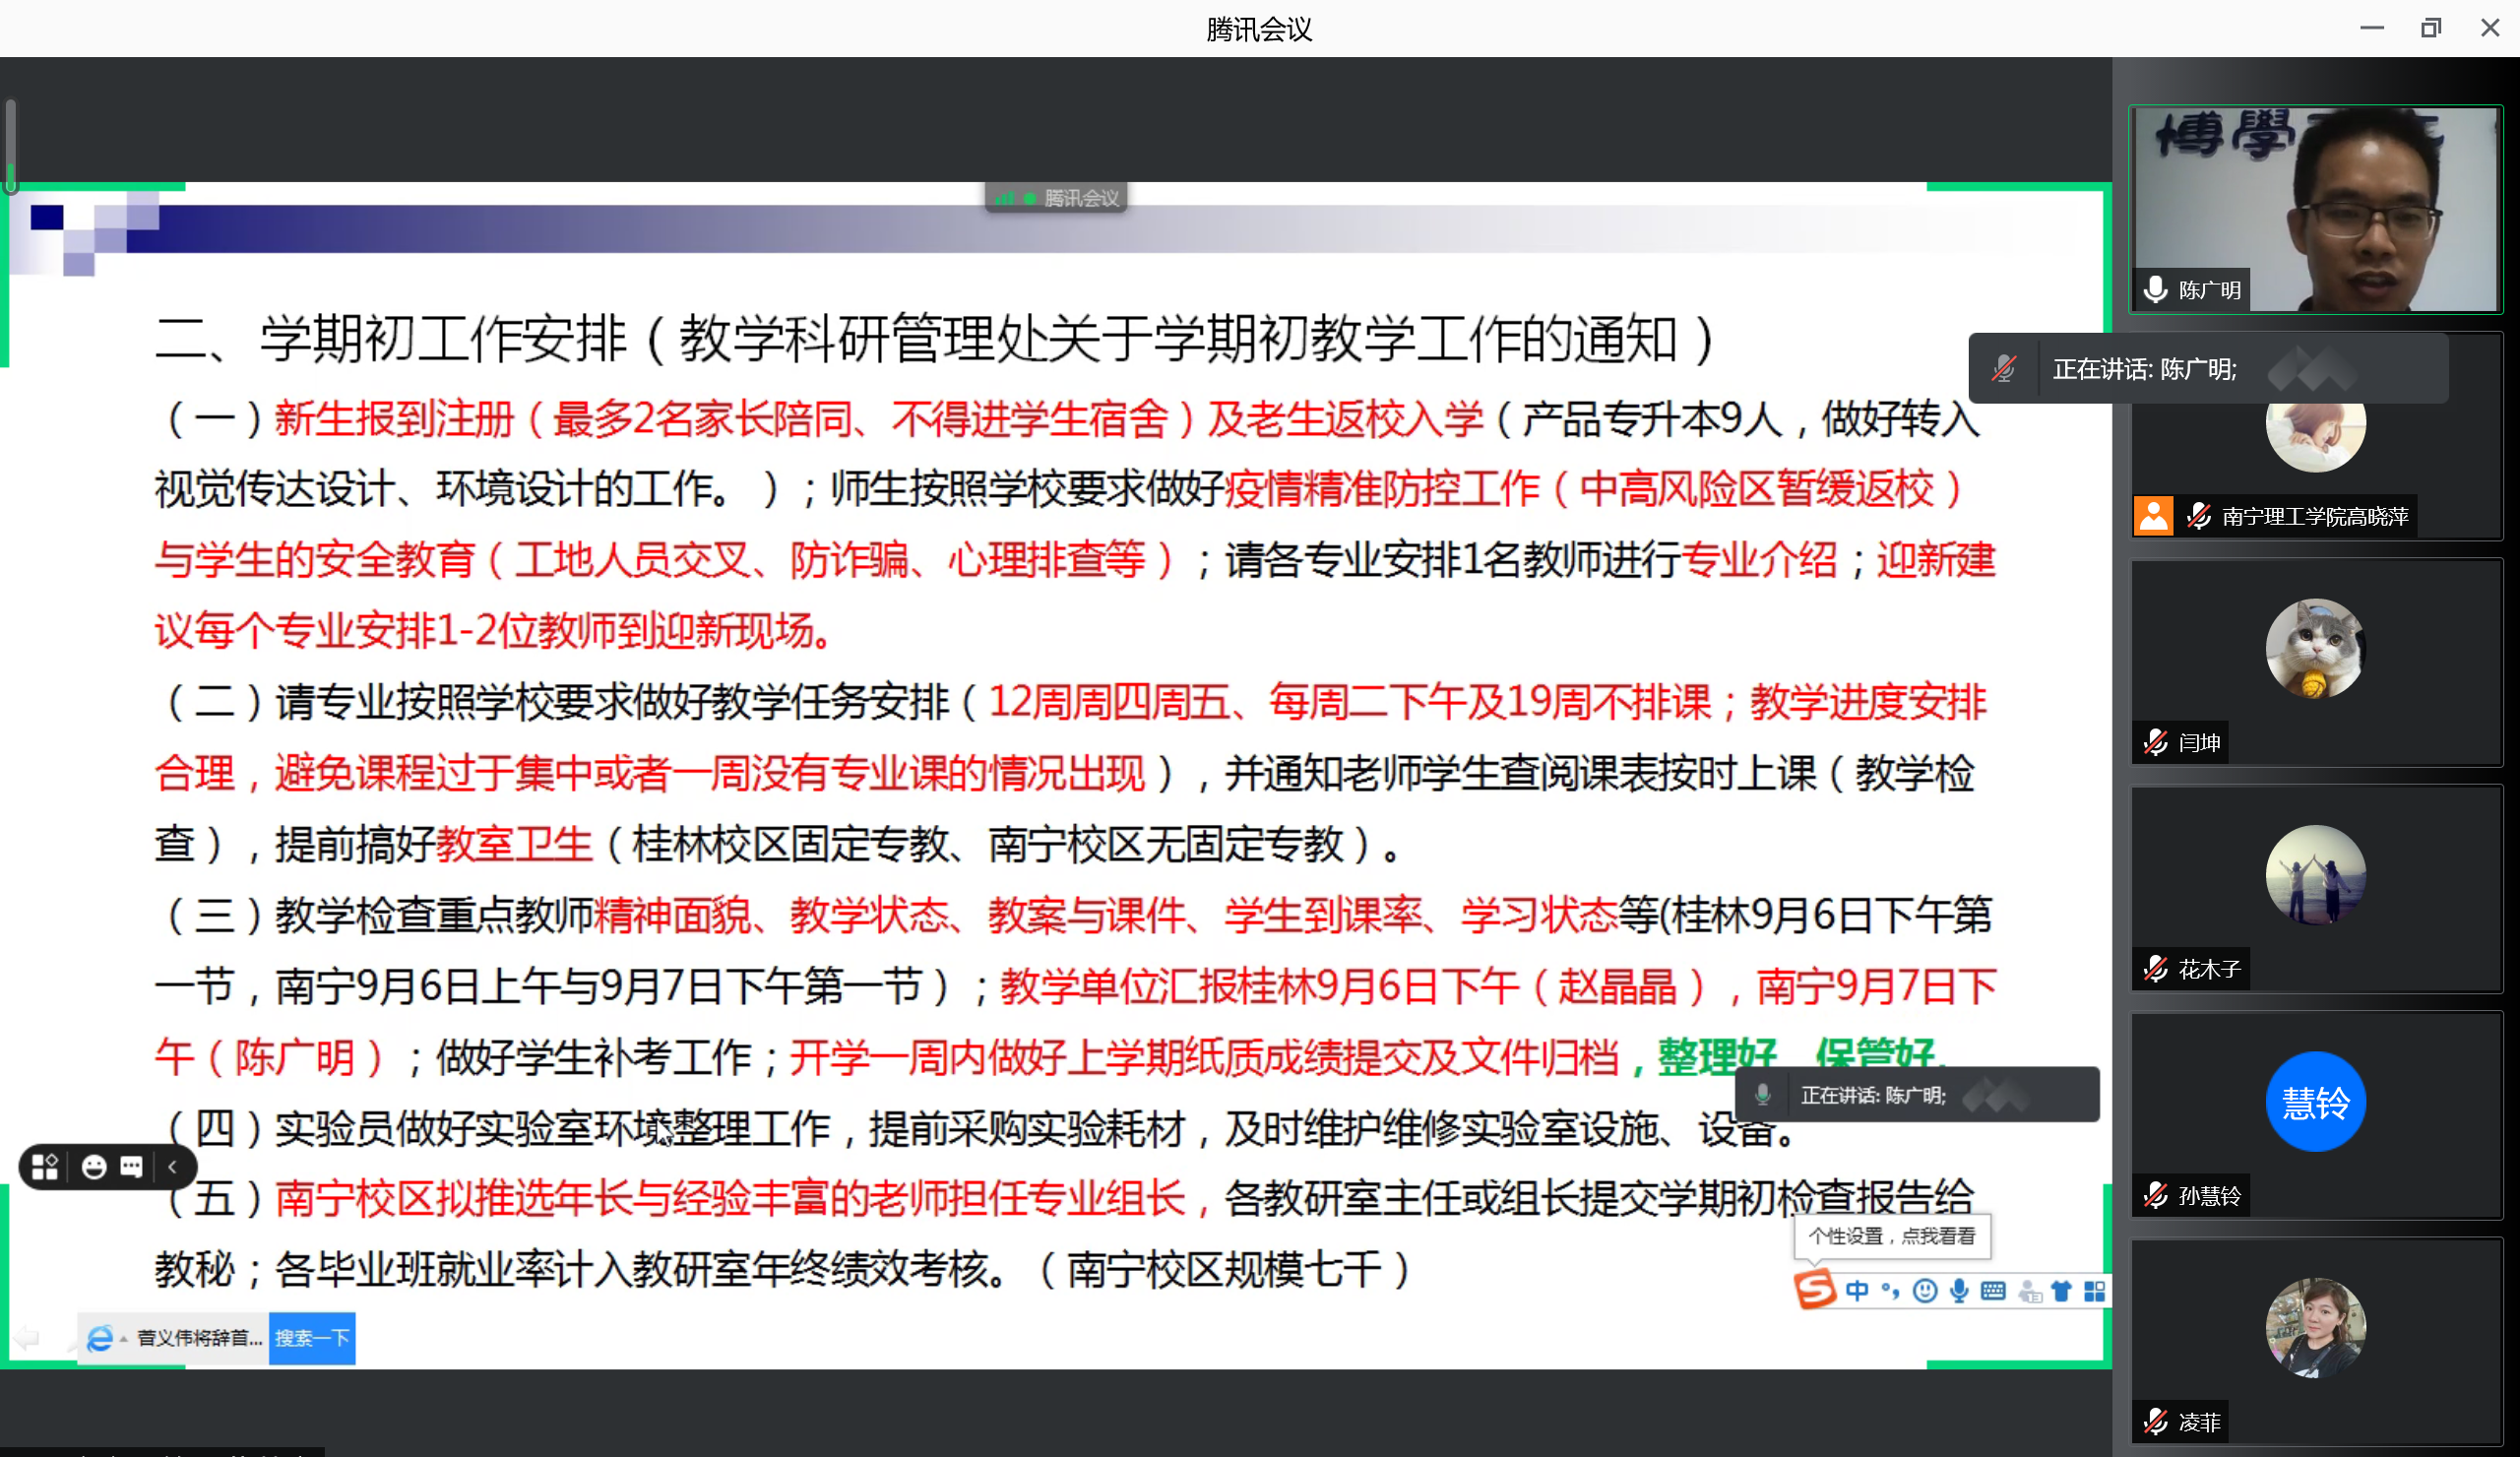Click the 个性设置，点我看看 tooltip
The width and height of the screenshot is (2520, 1457).
pos(1892,1236)
